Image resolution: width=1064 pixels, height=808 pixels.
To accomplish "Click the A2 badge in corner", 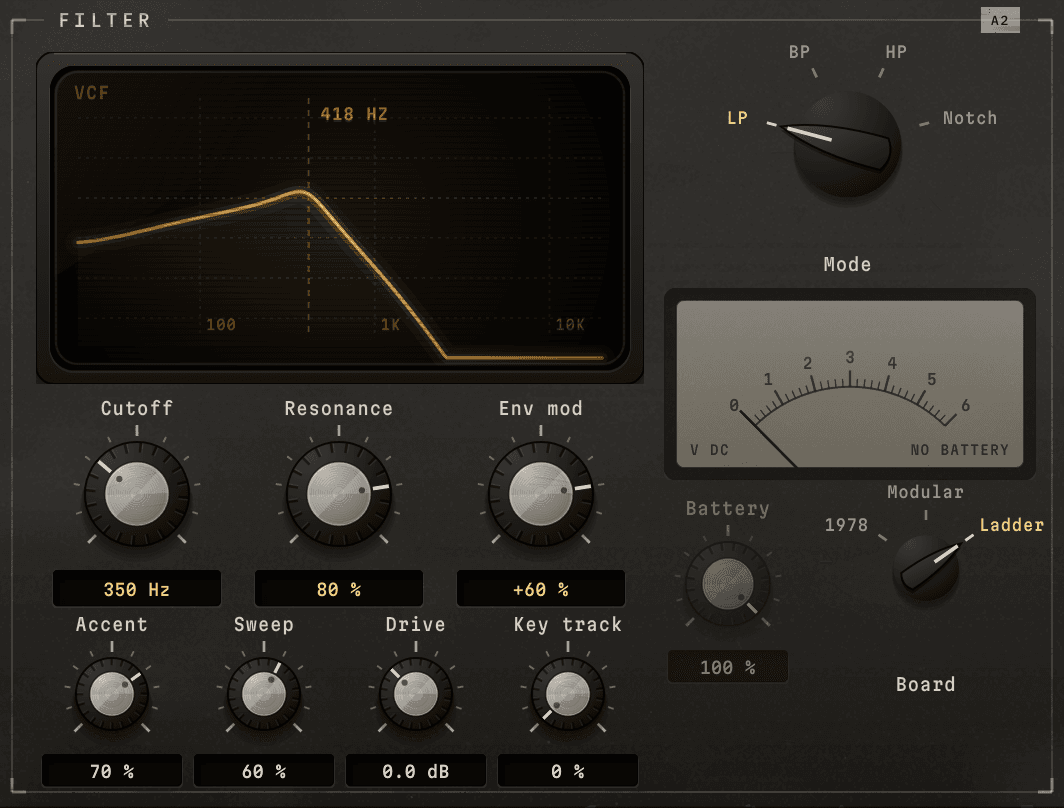I will click(x=1000, y=20).
